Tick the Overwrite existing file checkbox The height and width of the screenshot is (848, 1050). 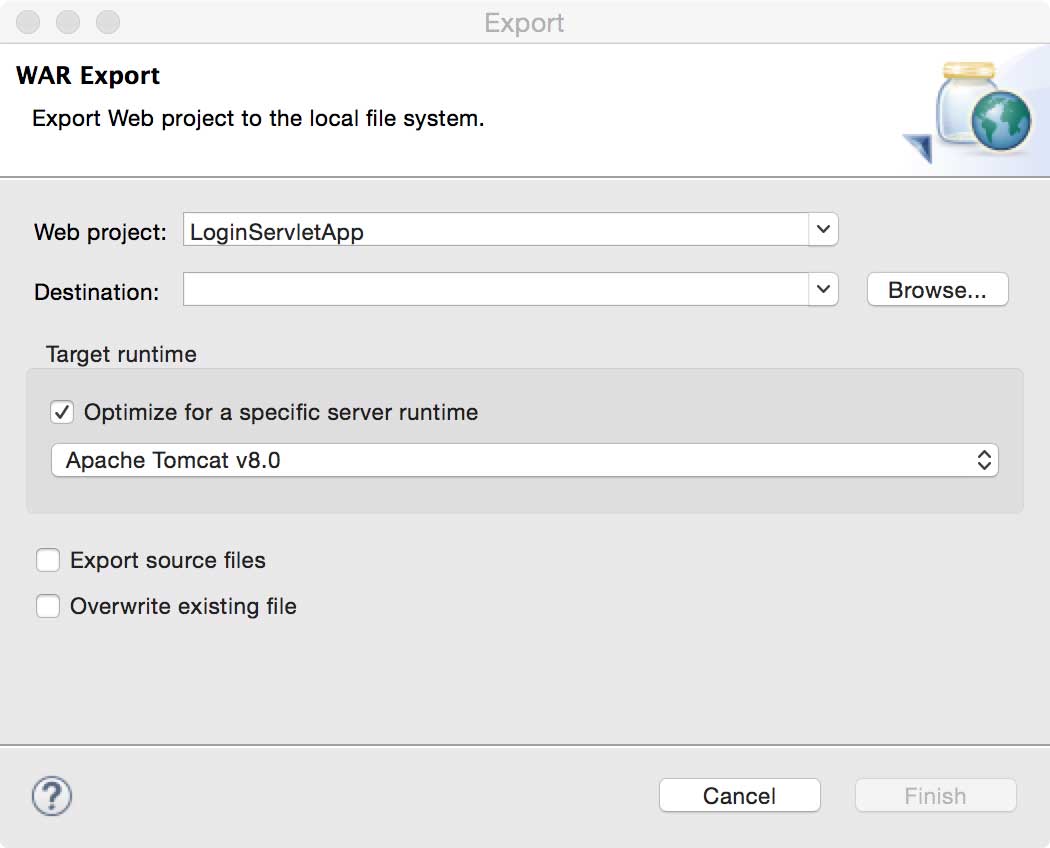48,606
